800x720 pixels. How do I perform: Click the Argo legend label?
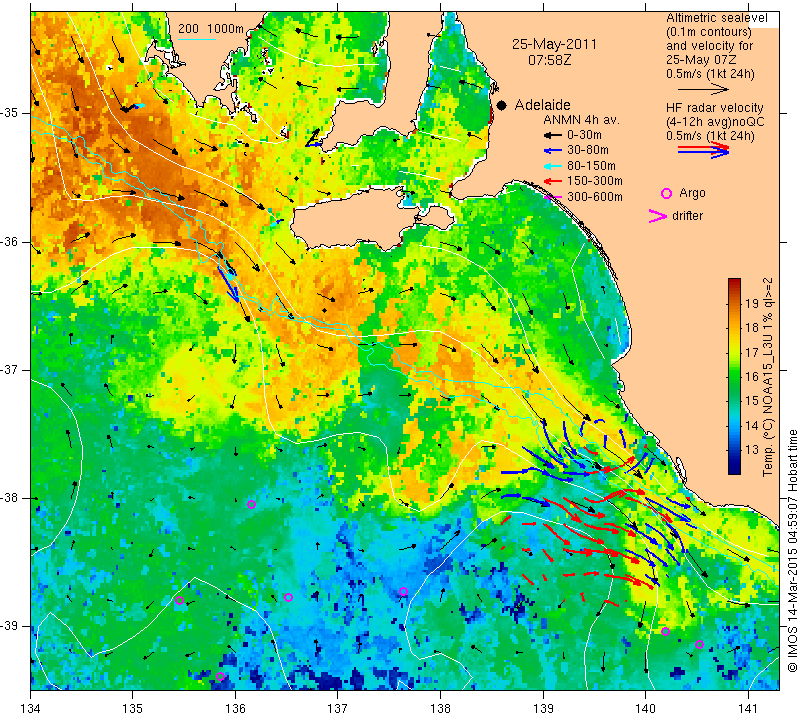(692, 193)
